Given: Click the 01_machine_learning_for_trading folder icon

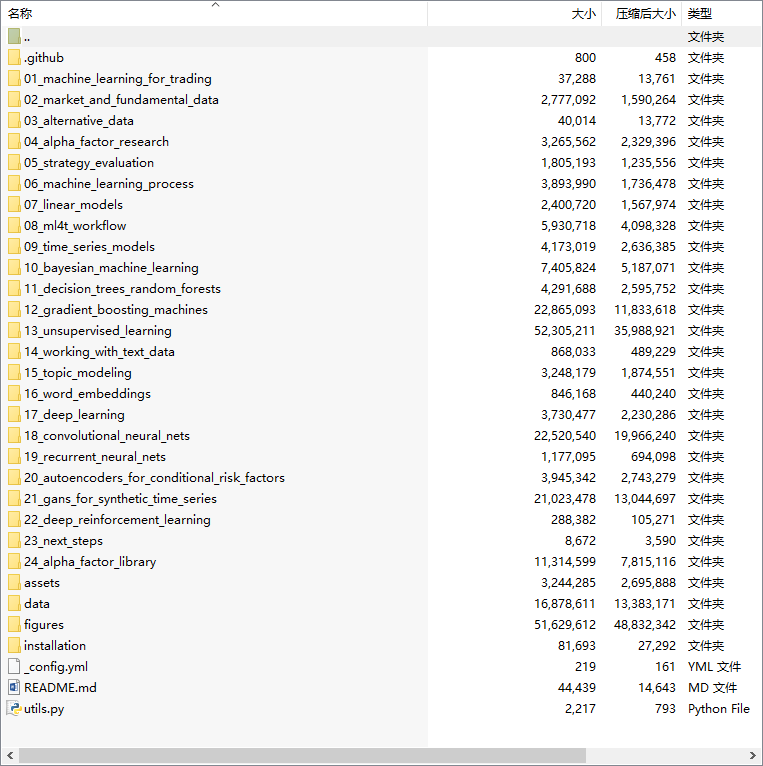Looking at the screenshot, I should coord(14,78).
